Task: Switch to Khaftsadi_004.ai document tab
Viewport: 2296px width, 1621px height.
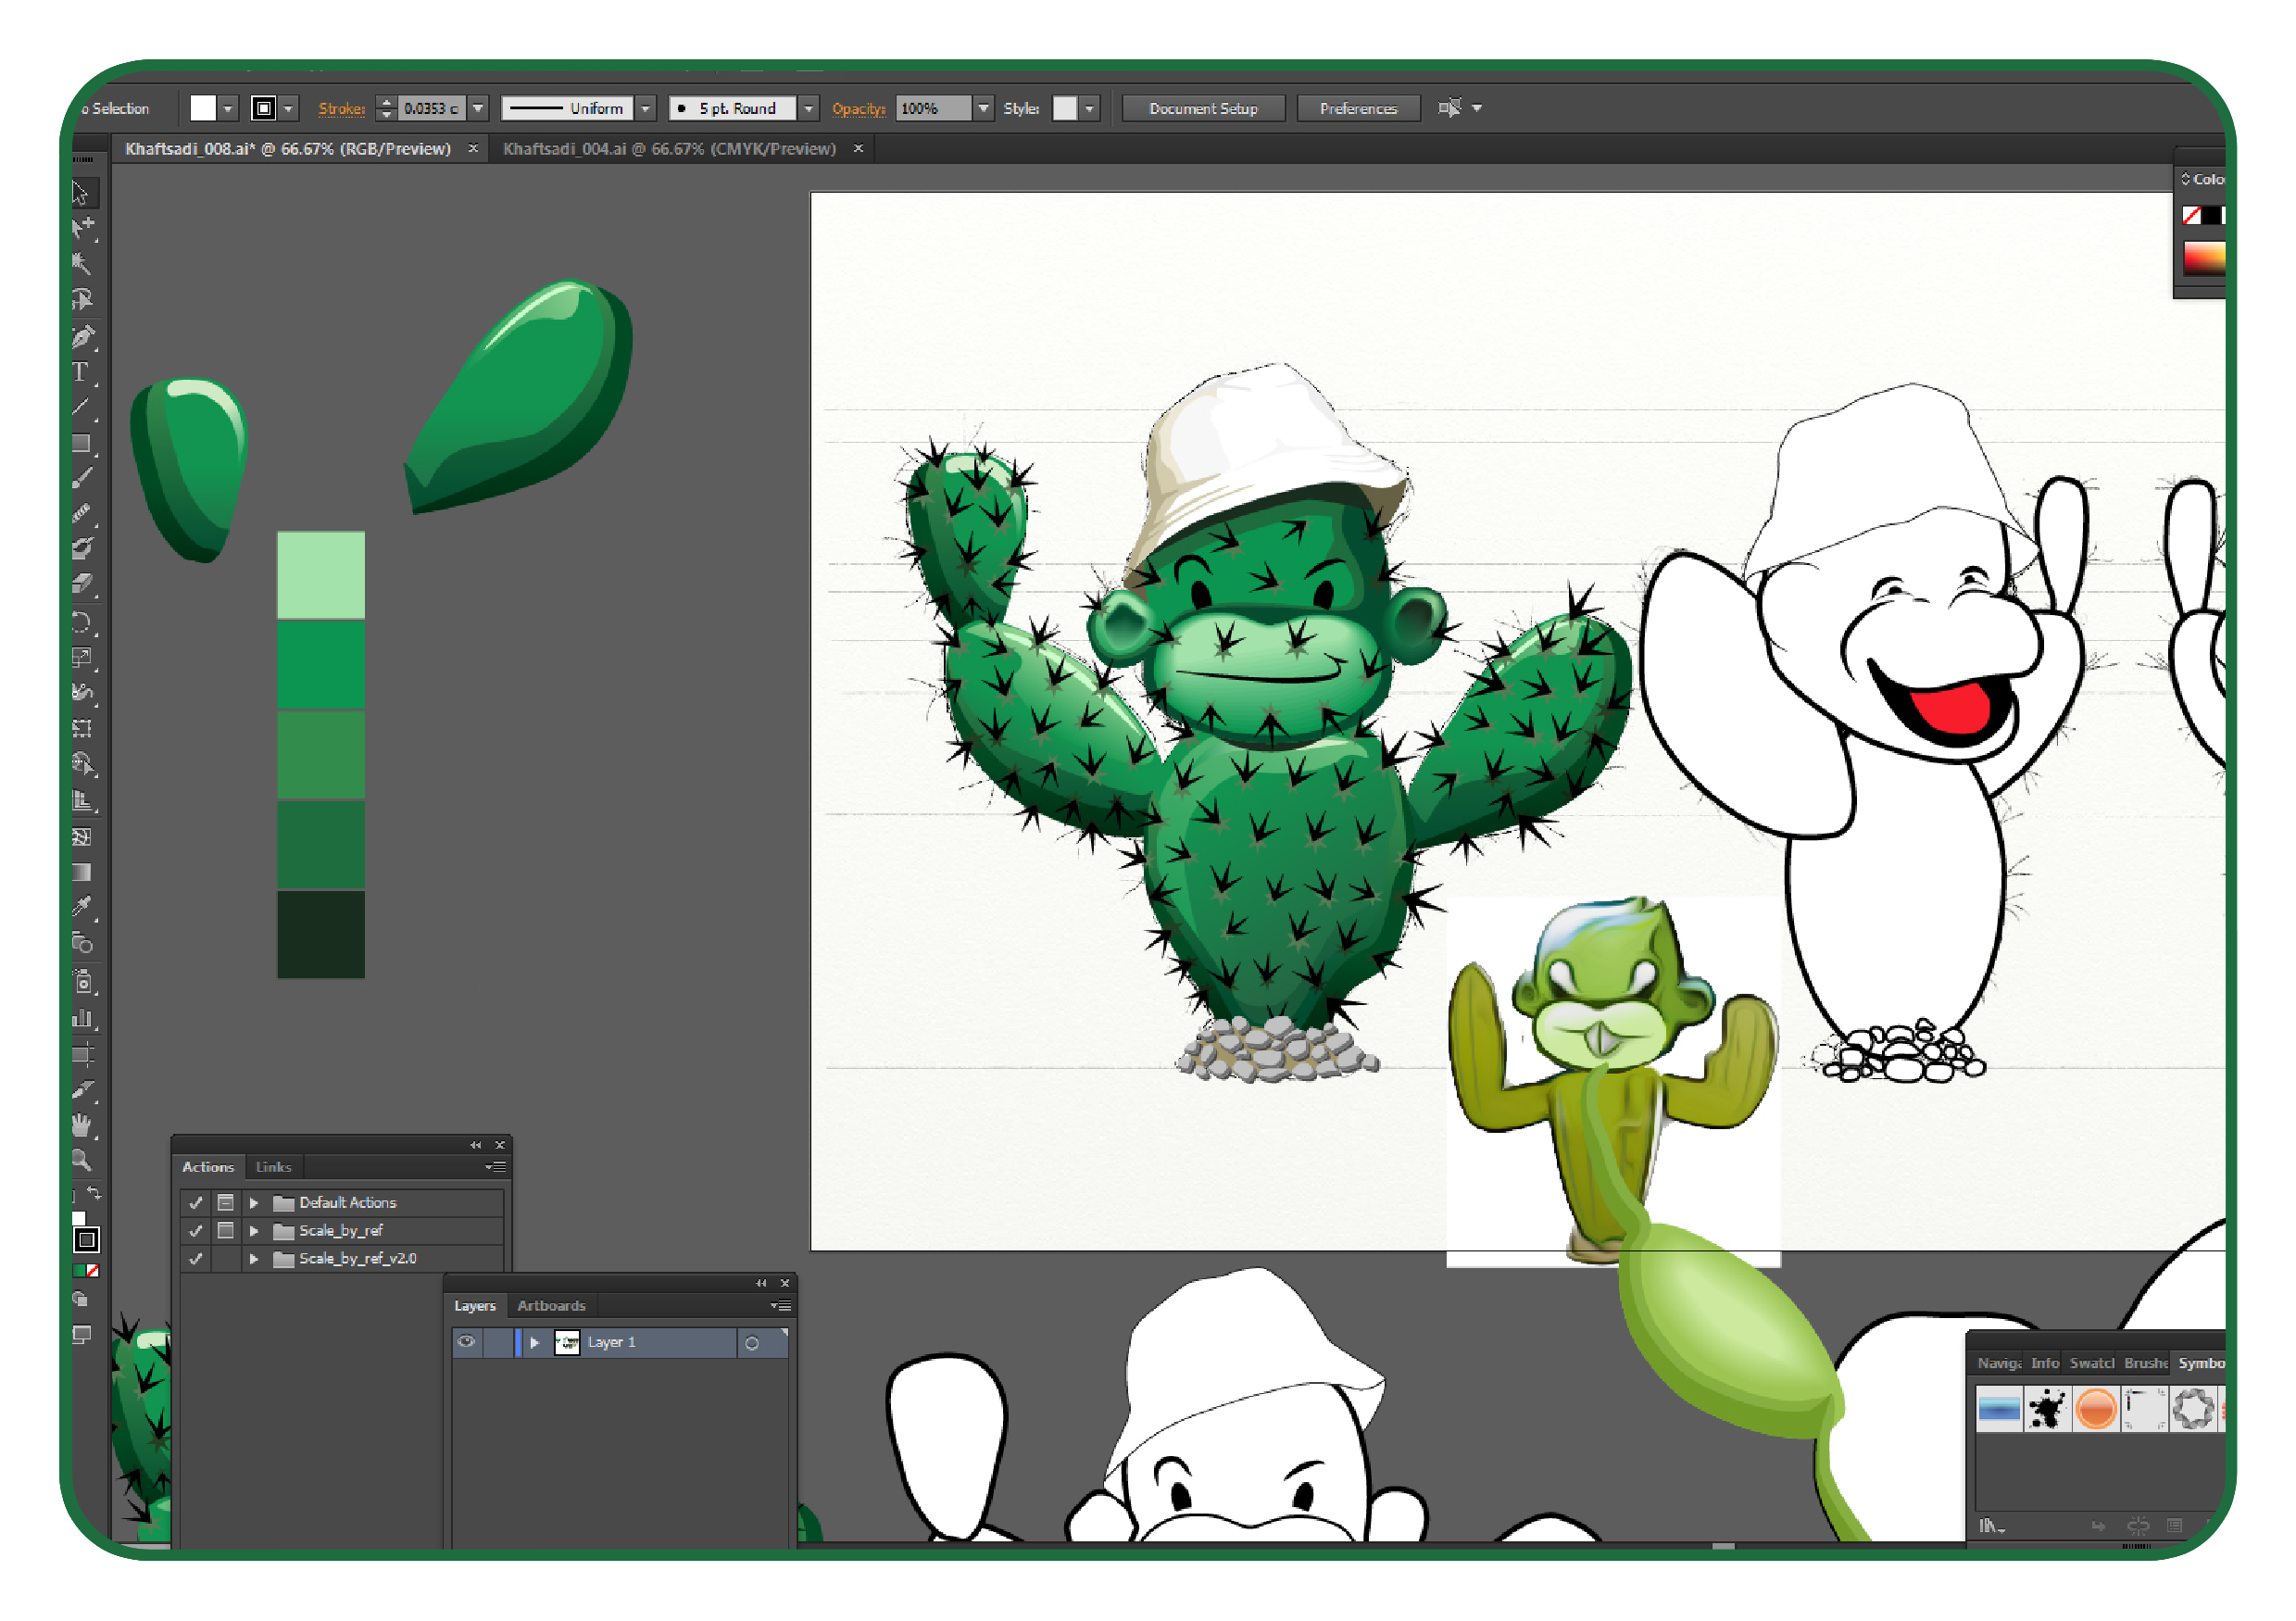Action: pyautogui.click(x=669, y=149)
